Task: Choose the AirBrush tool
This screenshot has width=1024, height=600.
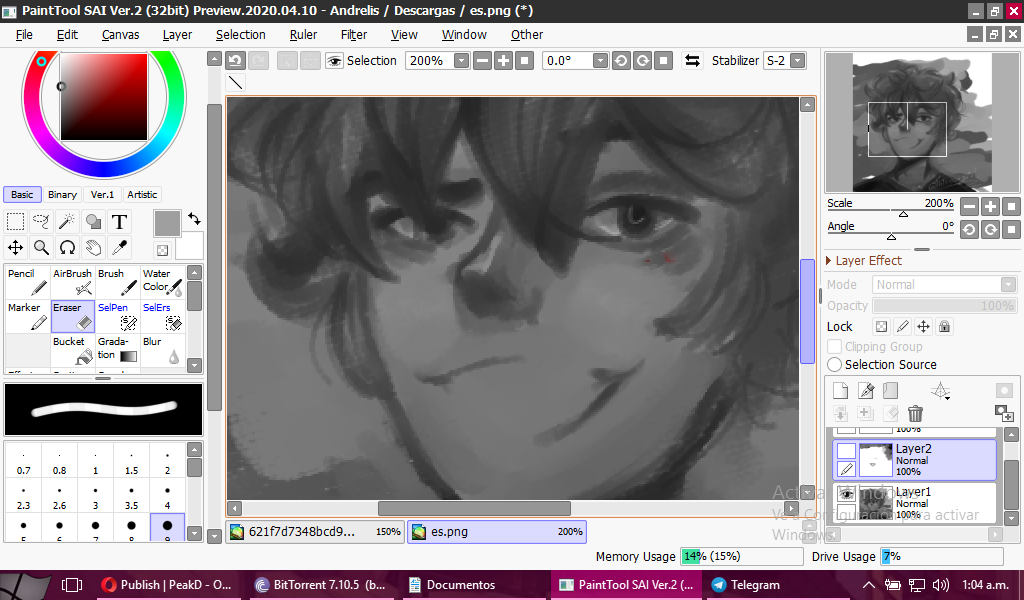Action: 72,282
